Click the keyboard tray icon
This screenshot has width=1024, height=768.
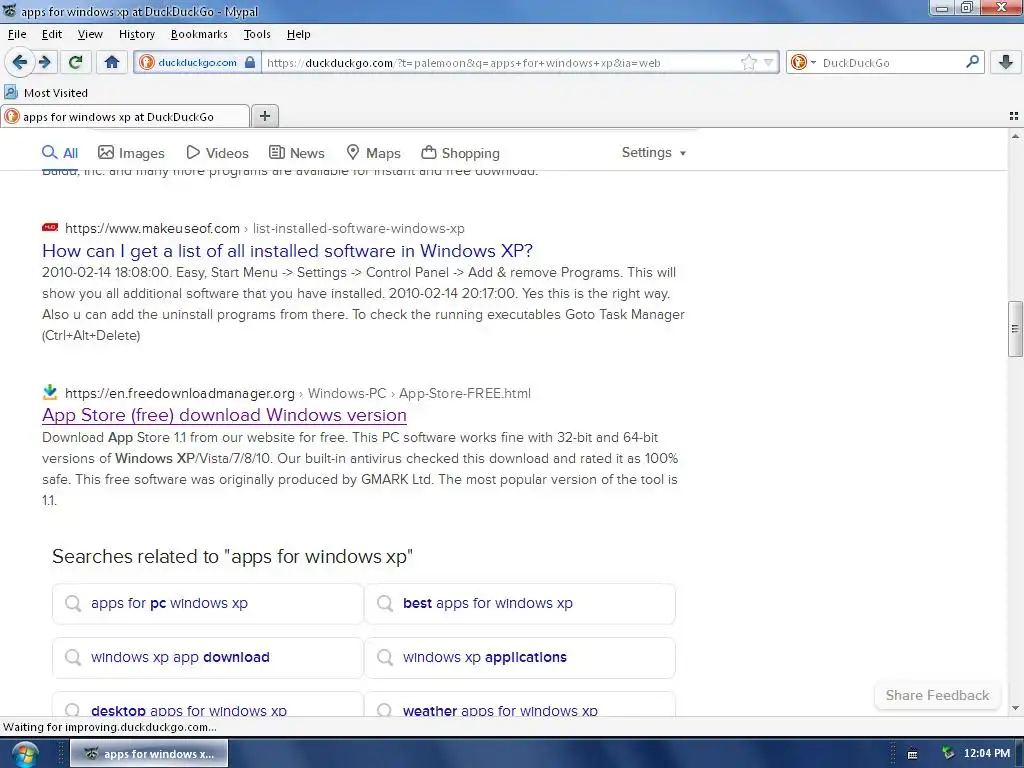pyautogui.click(x=912, y=754)
